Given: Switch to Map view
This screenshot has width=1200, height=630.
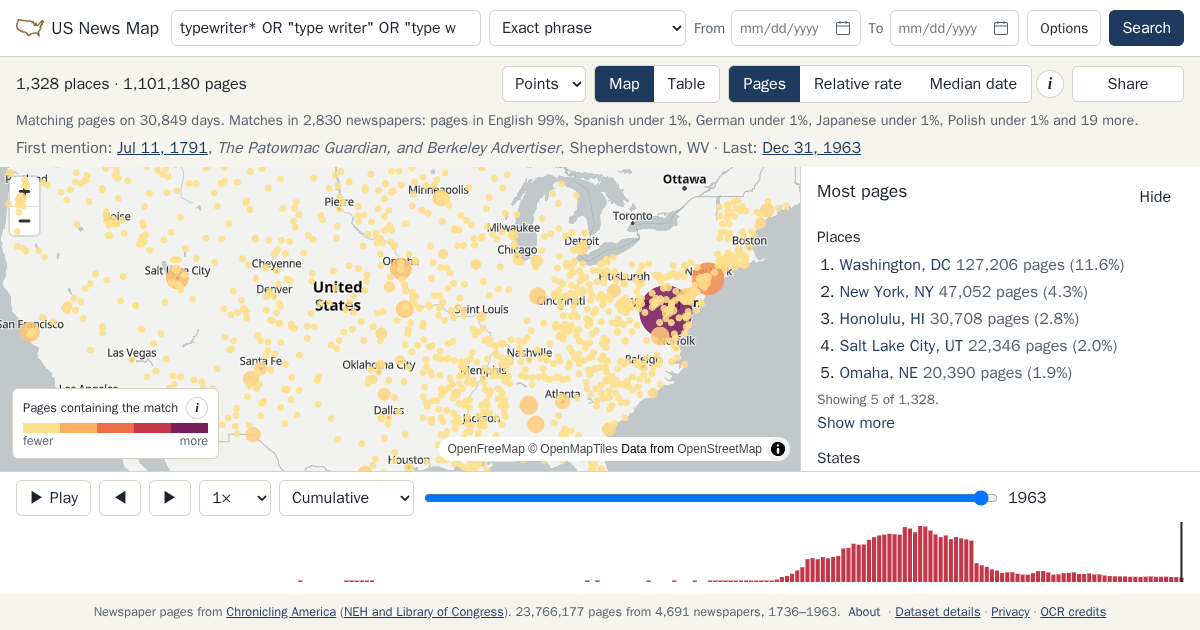Looking at the screenshot, I should pos(624,84).
